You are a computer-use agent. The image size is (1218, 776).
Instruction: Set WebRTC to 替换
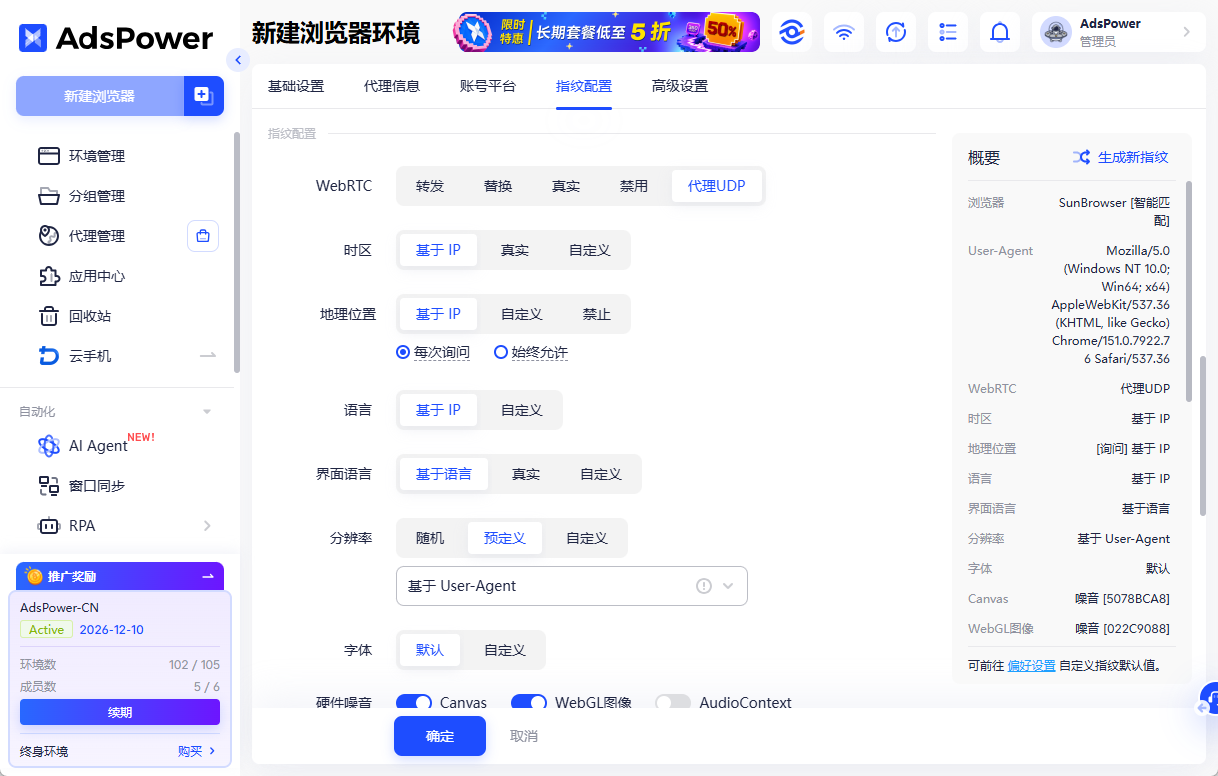498,186
